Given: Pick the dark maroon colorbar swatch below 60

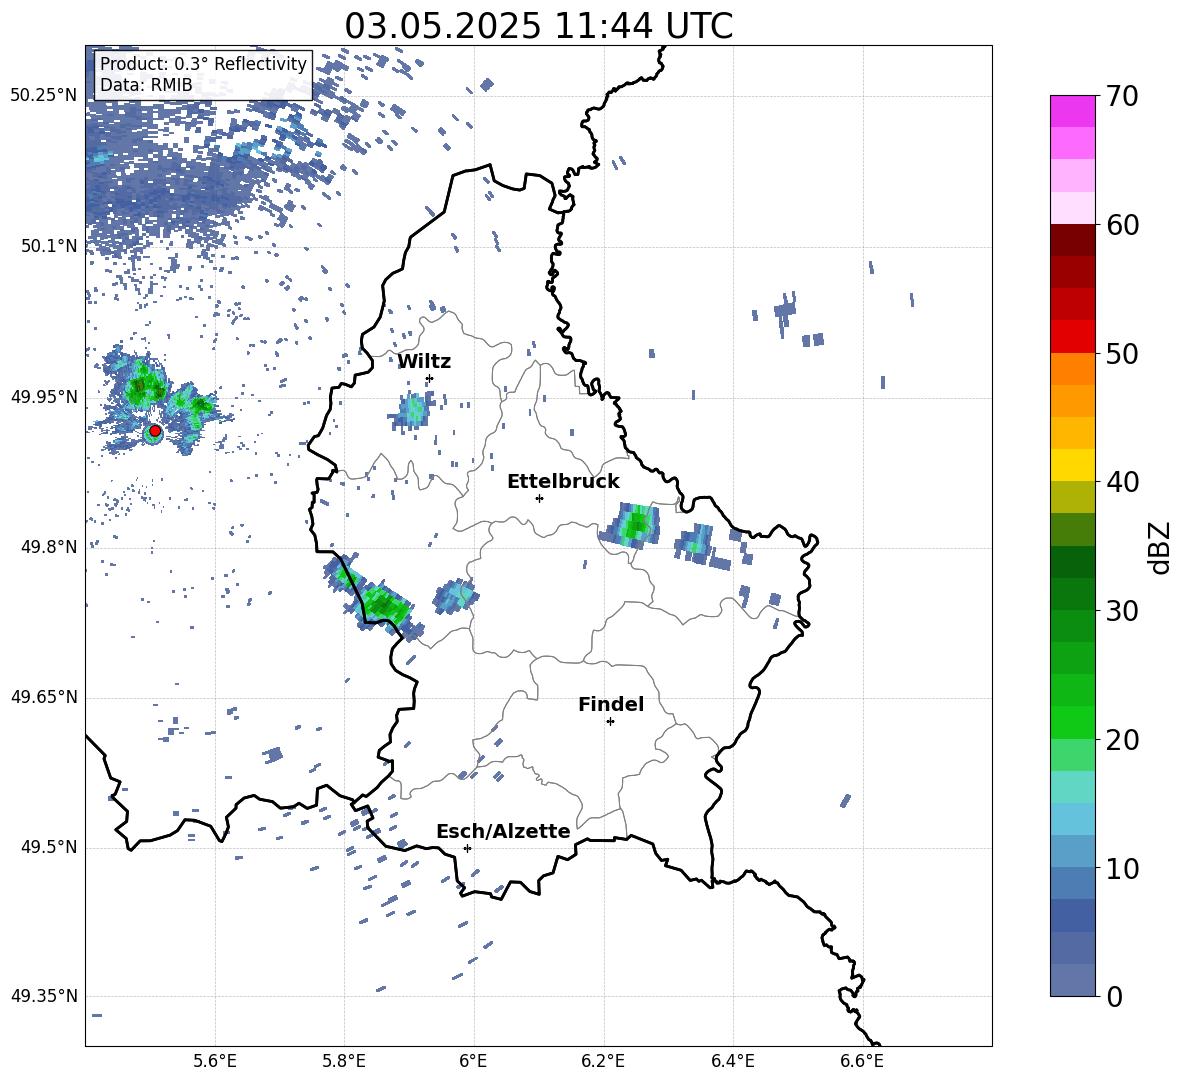Looking at the screenshot, I should coord(1072,240).
